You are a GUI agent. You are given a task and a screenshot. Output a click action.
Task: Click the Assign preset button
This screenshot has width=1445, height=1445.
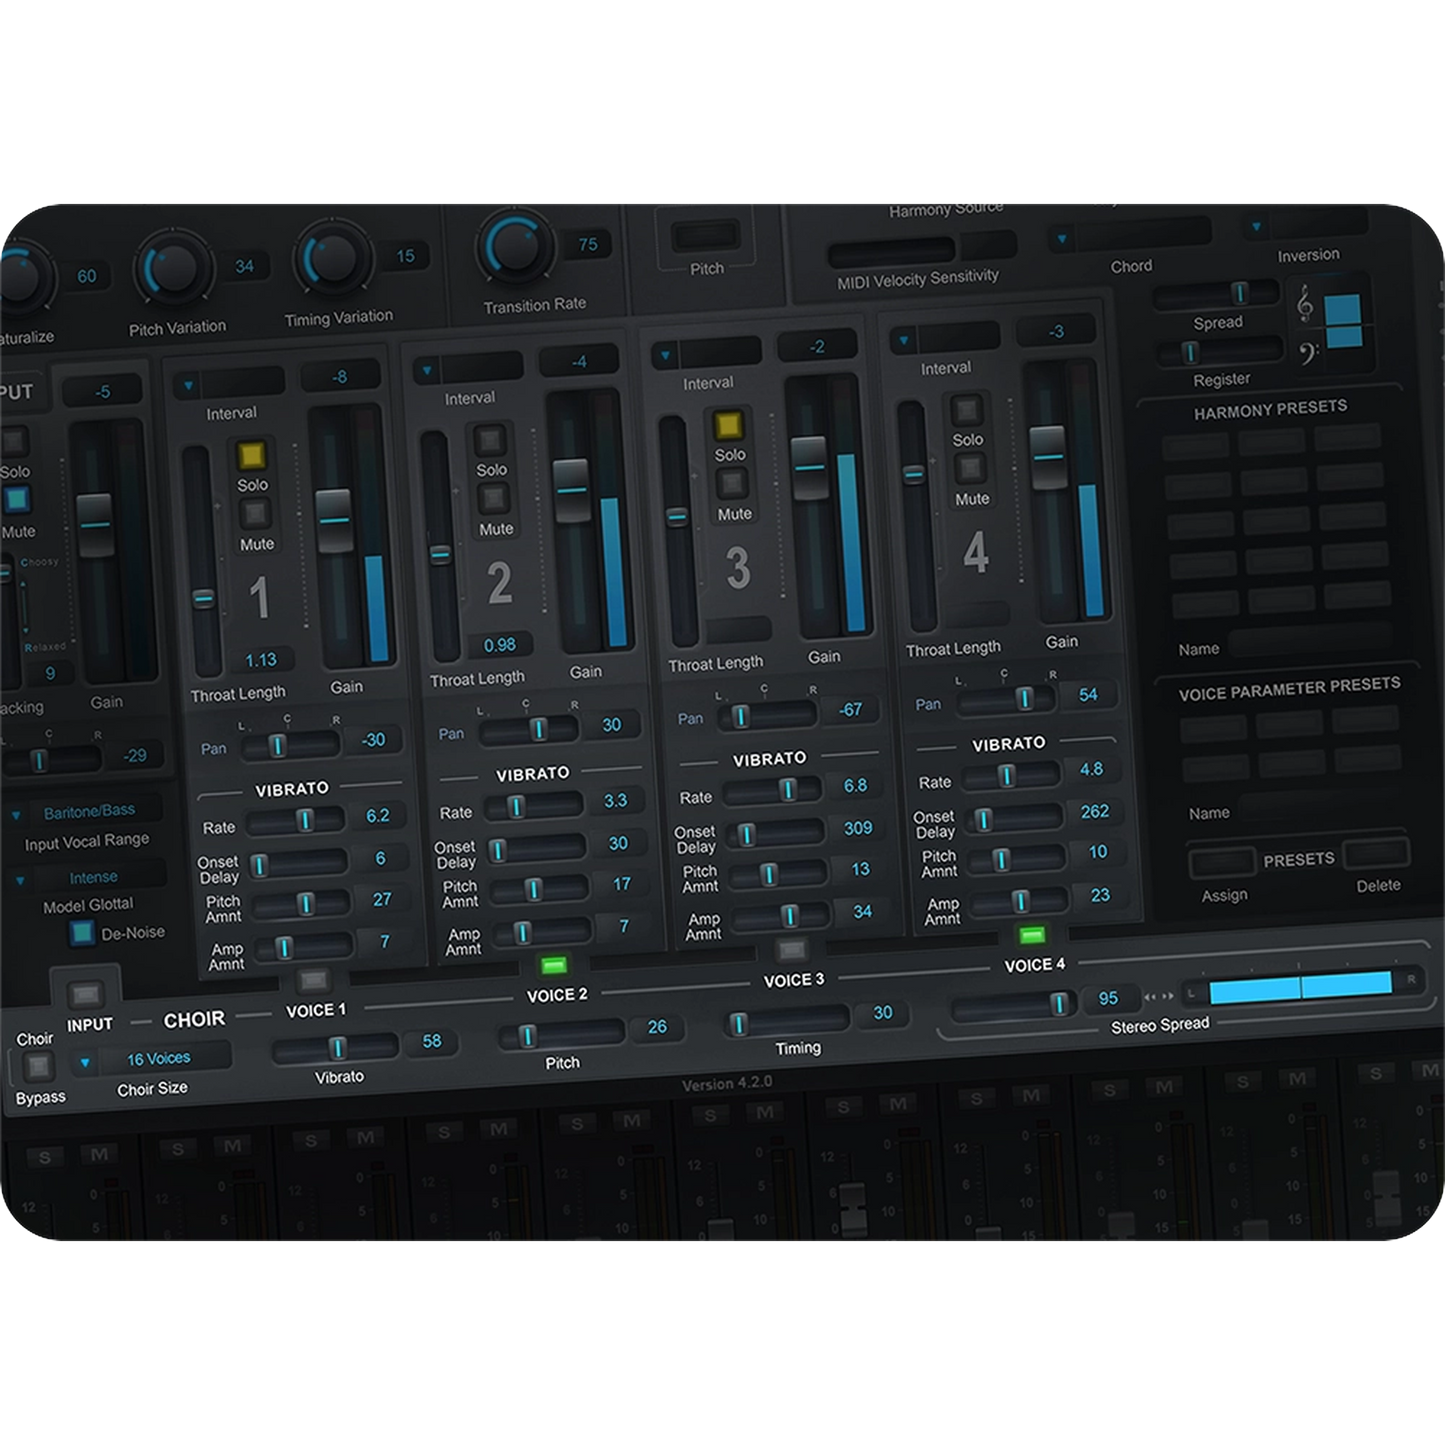(1221, 862)
